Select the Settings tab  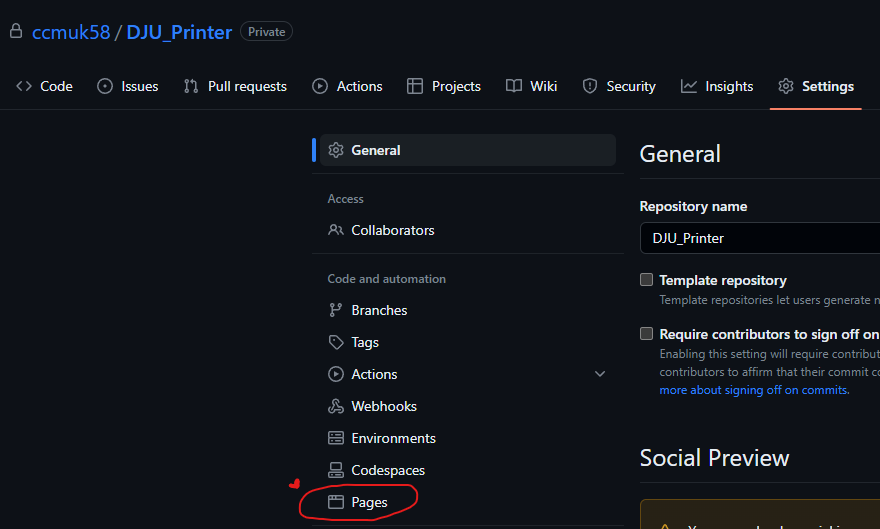click(x=815, y=86)
